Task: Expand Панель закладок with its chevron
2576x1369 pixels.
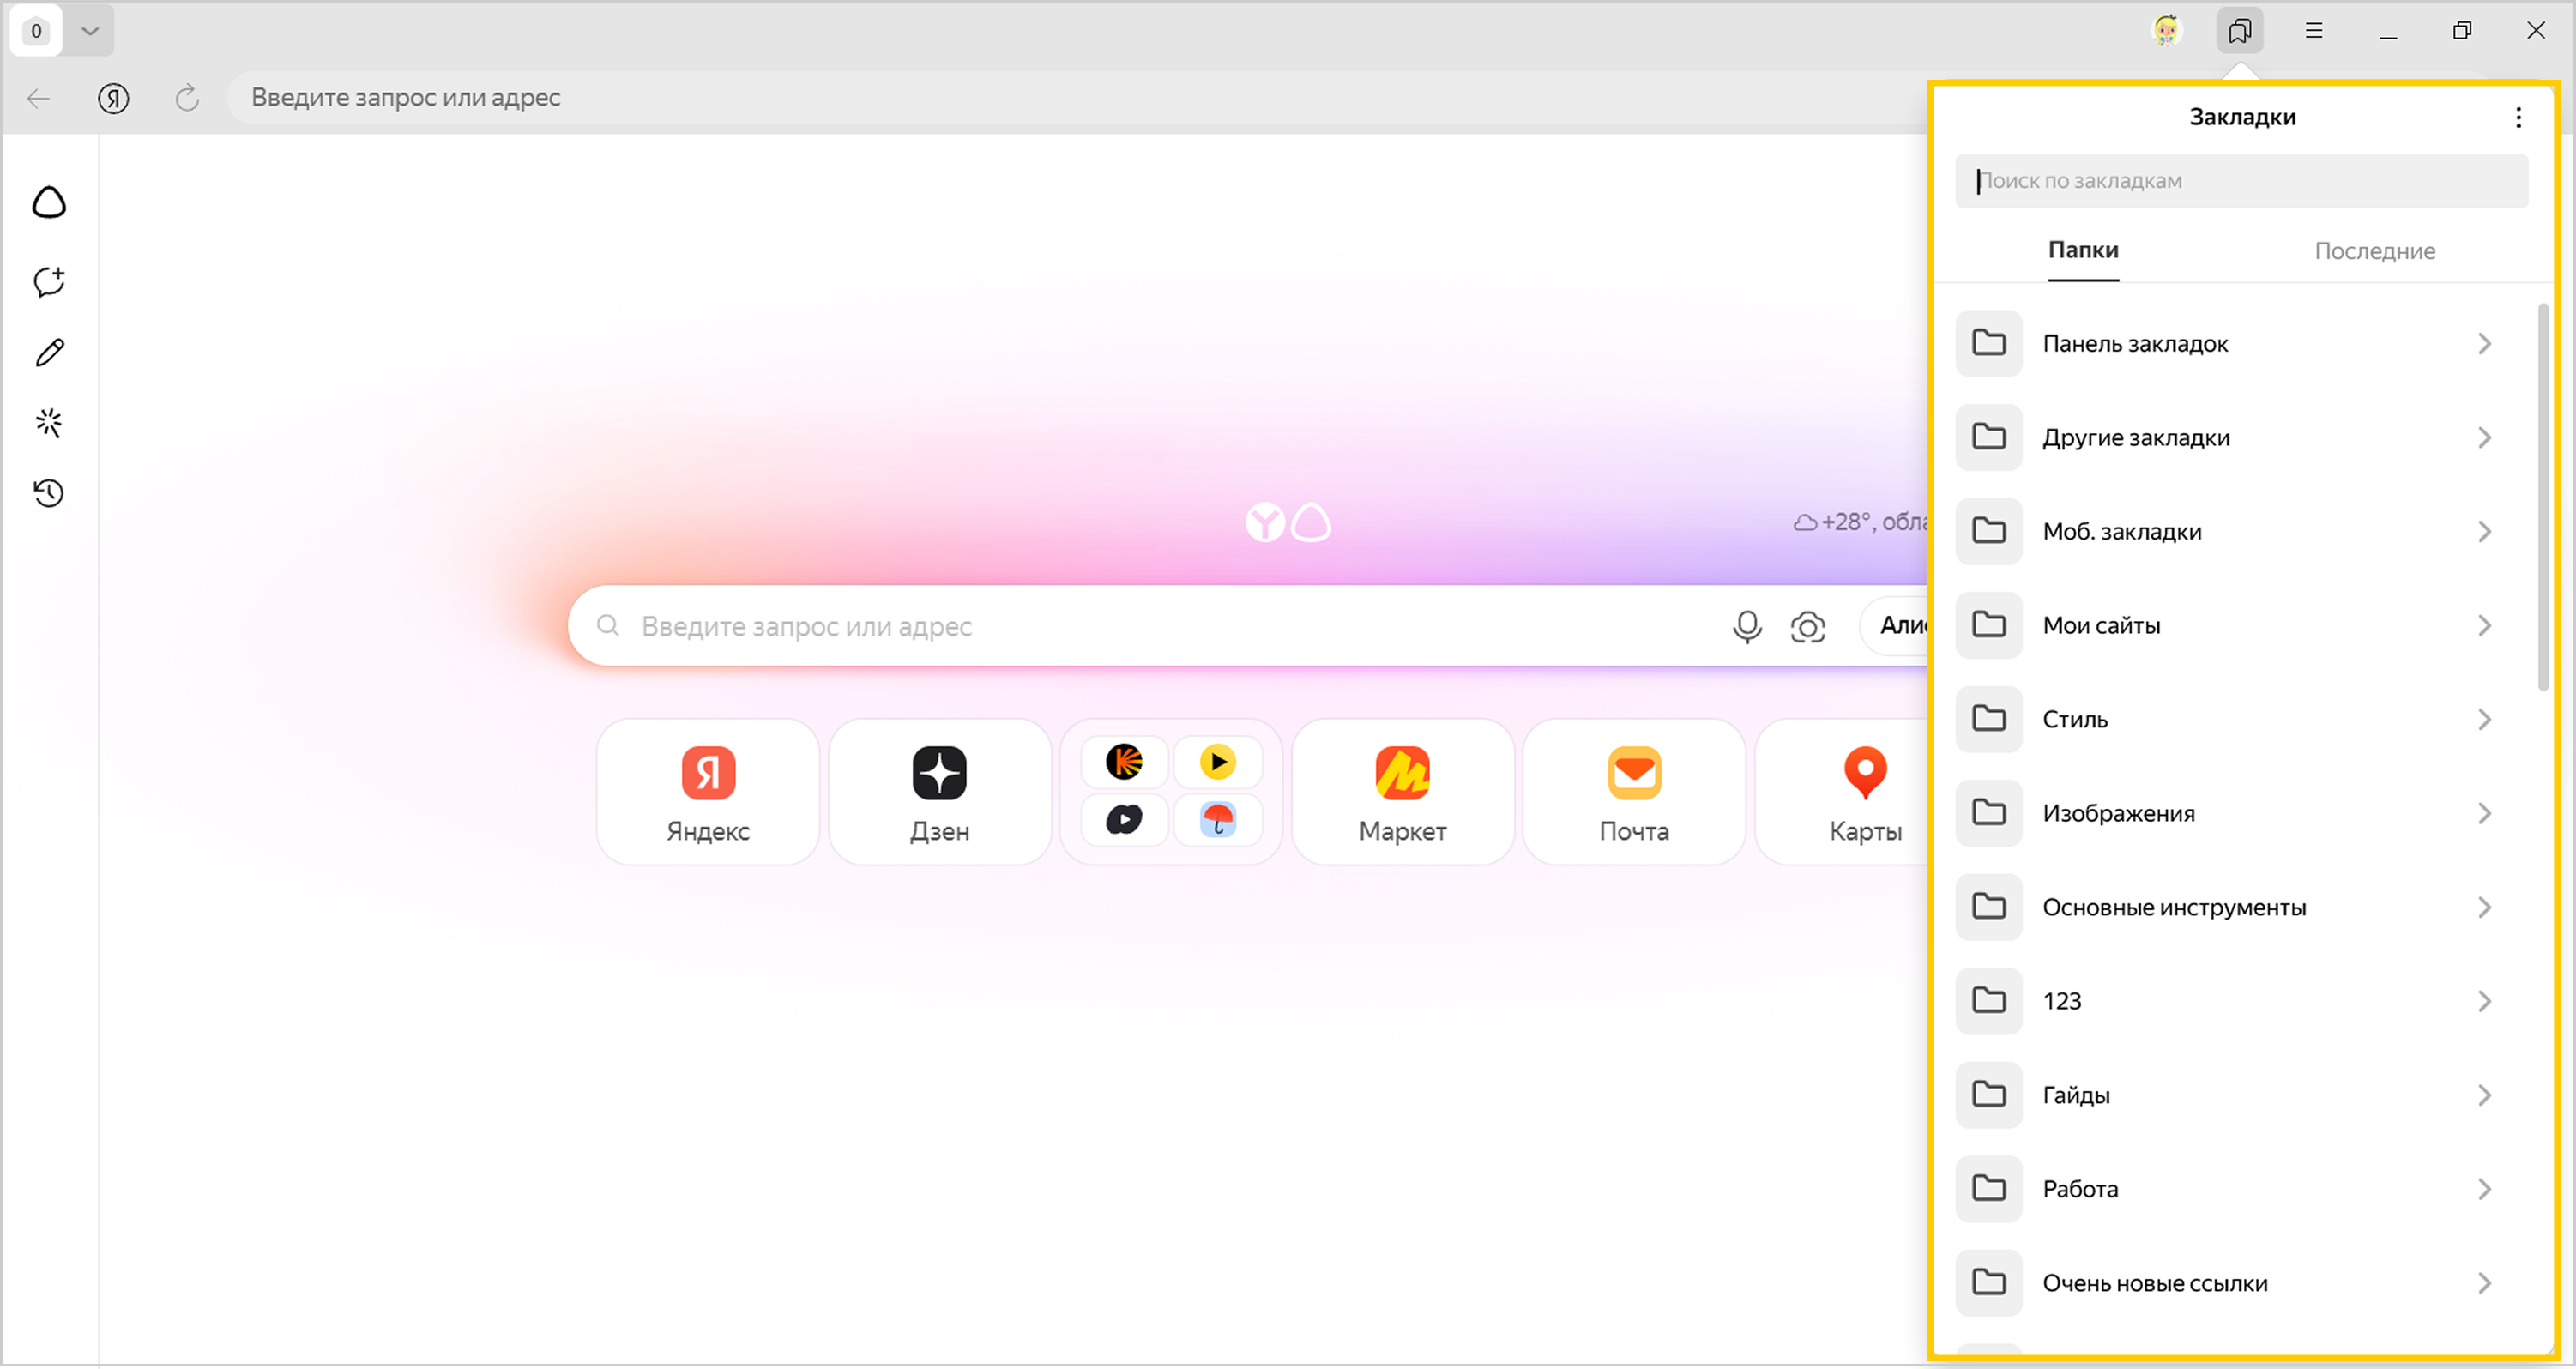Action: coord(2485,344)
